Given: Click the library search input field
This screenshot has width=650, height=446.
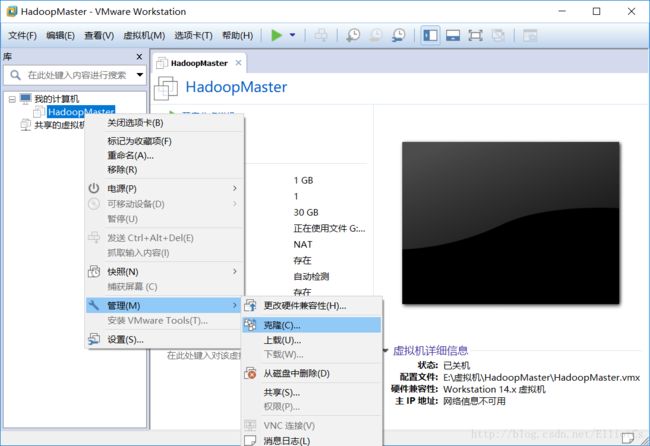Looking at the screenshot, I should tap(77, 75).
